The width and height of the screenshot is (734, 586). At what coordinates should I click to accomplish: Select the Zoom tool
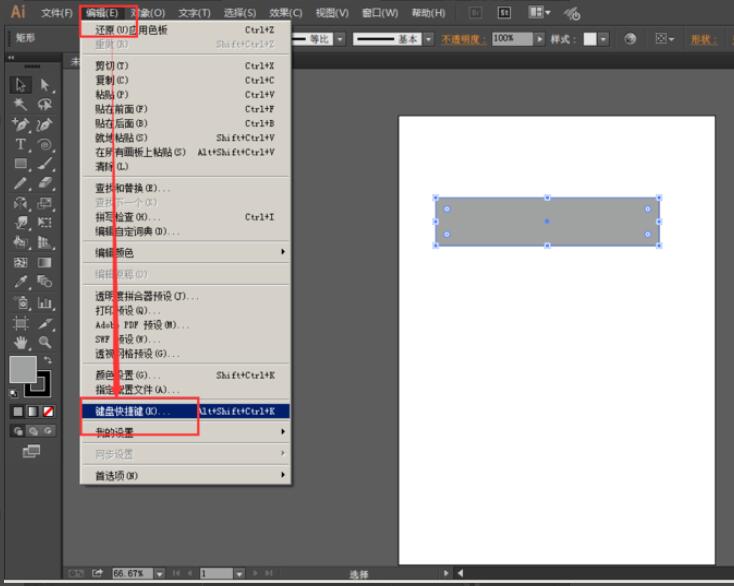45,343
